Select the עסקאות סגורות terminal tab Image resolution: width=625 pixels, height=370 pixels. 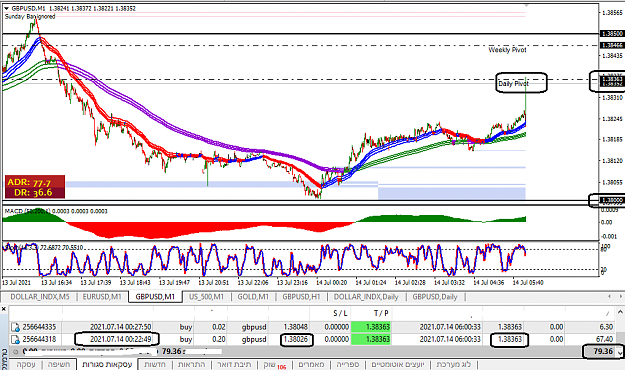[107, 364]
